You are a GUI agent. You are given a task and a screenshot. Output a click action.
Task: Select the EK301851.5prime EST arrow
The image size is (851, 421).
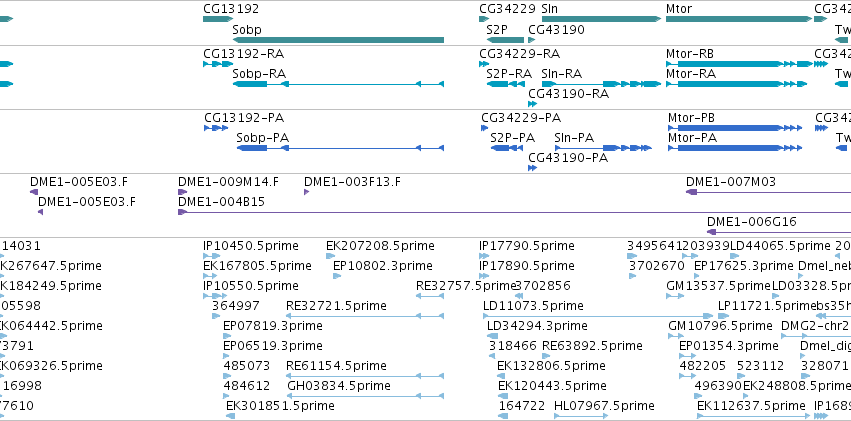click(x=230, y=416)
